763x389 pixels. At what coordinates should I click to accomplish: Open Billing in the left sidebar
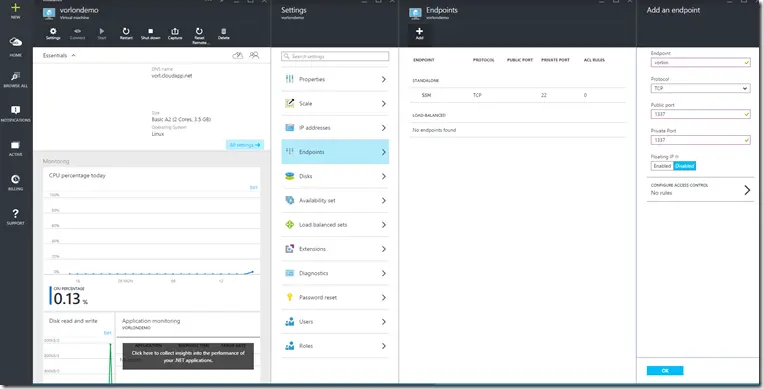pos(16,182)
